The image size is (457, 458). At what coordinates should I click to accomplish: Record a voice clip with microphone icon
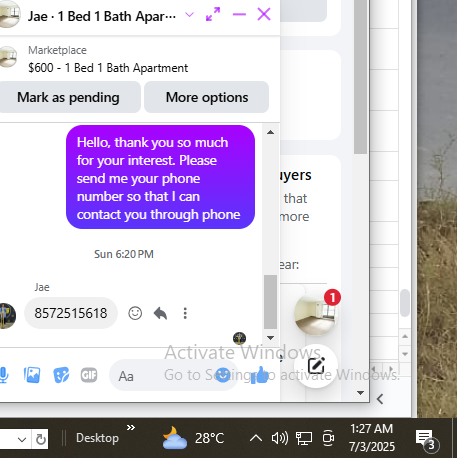[4, 375]
